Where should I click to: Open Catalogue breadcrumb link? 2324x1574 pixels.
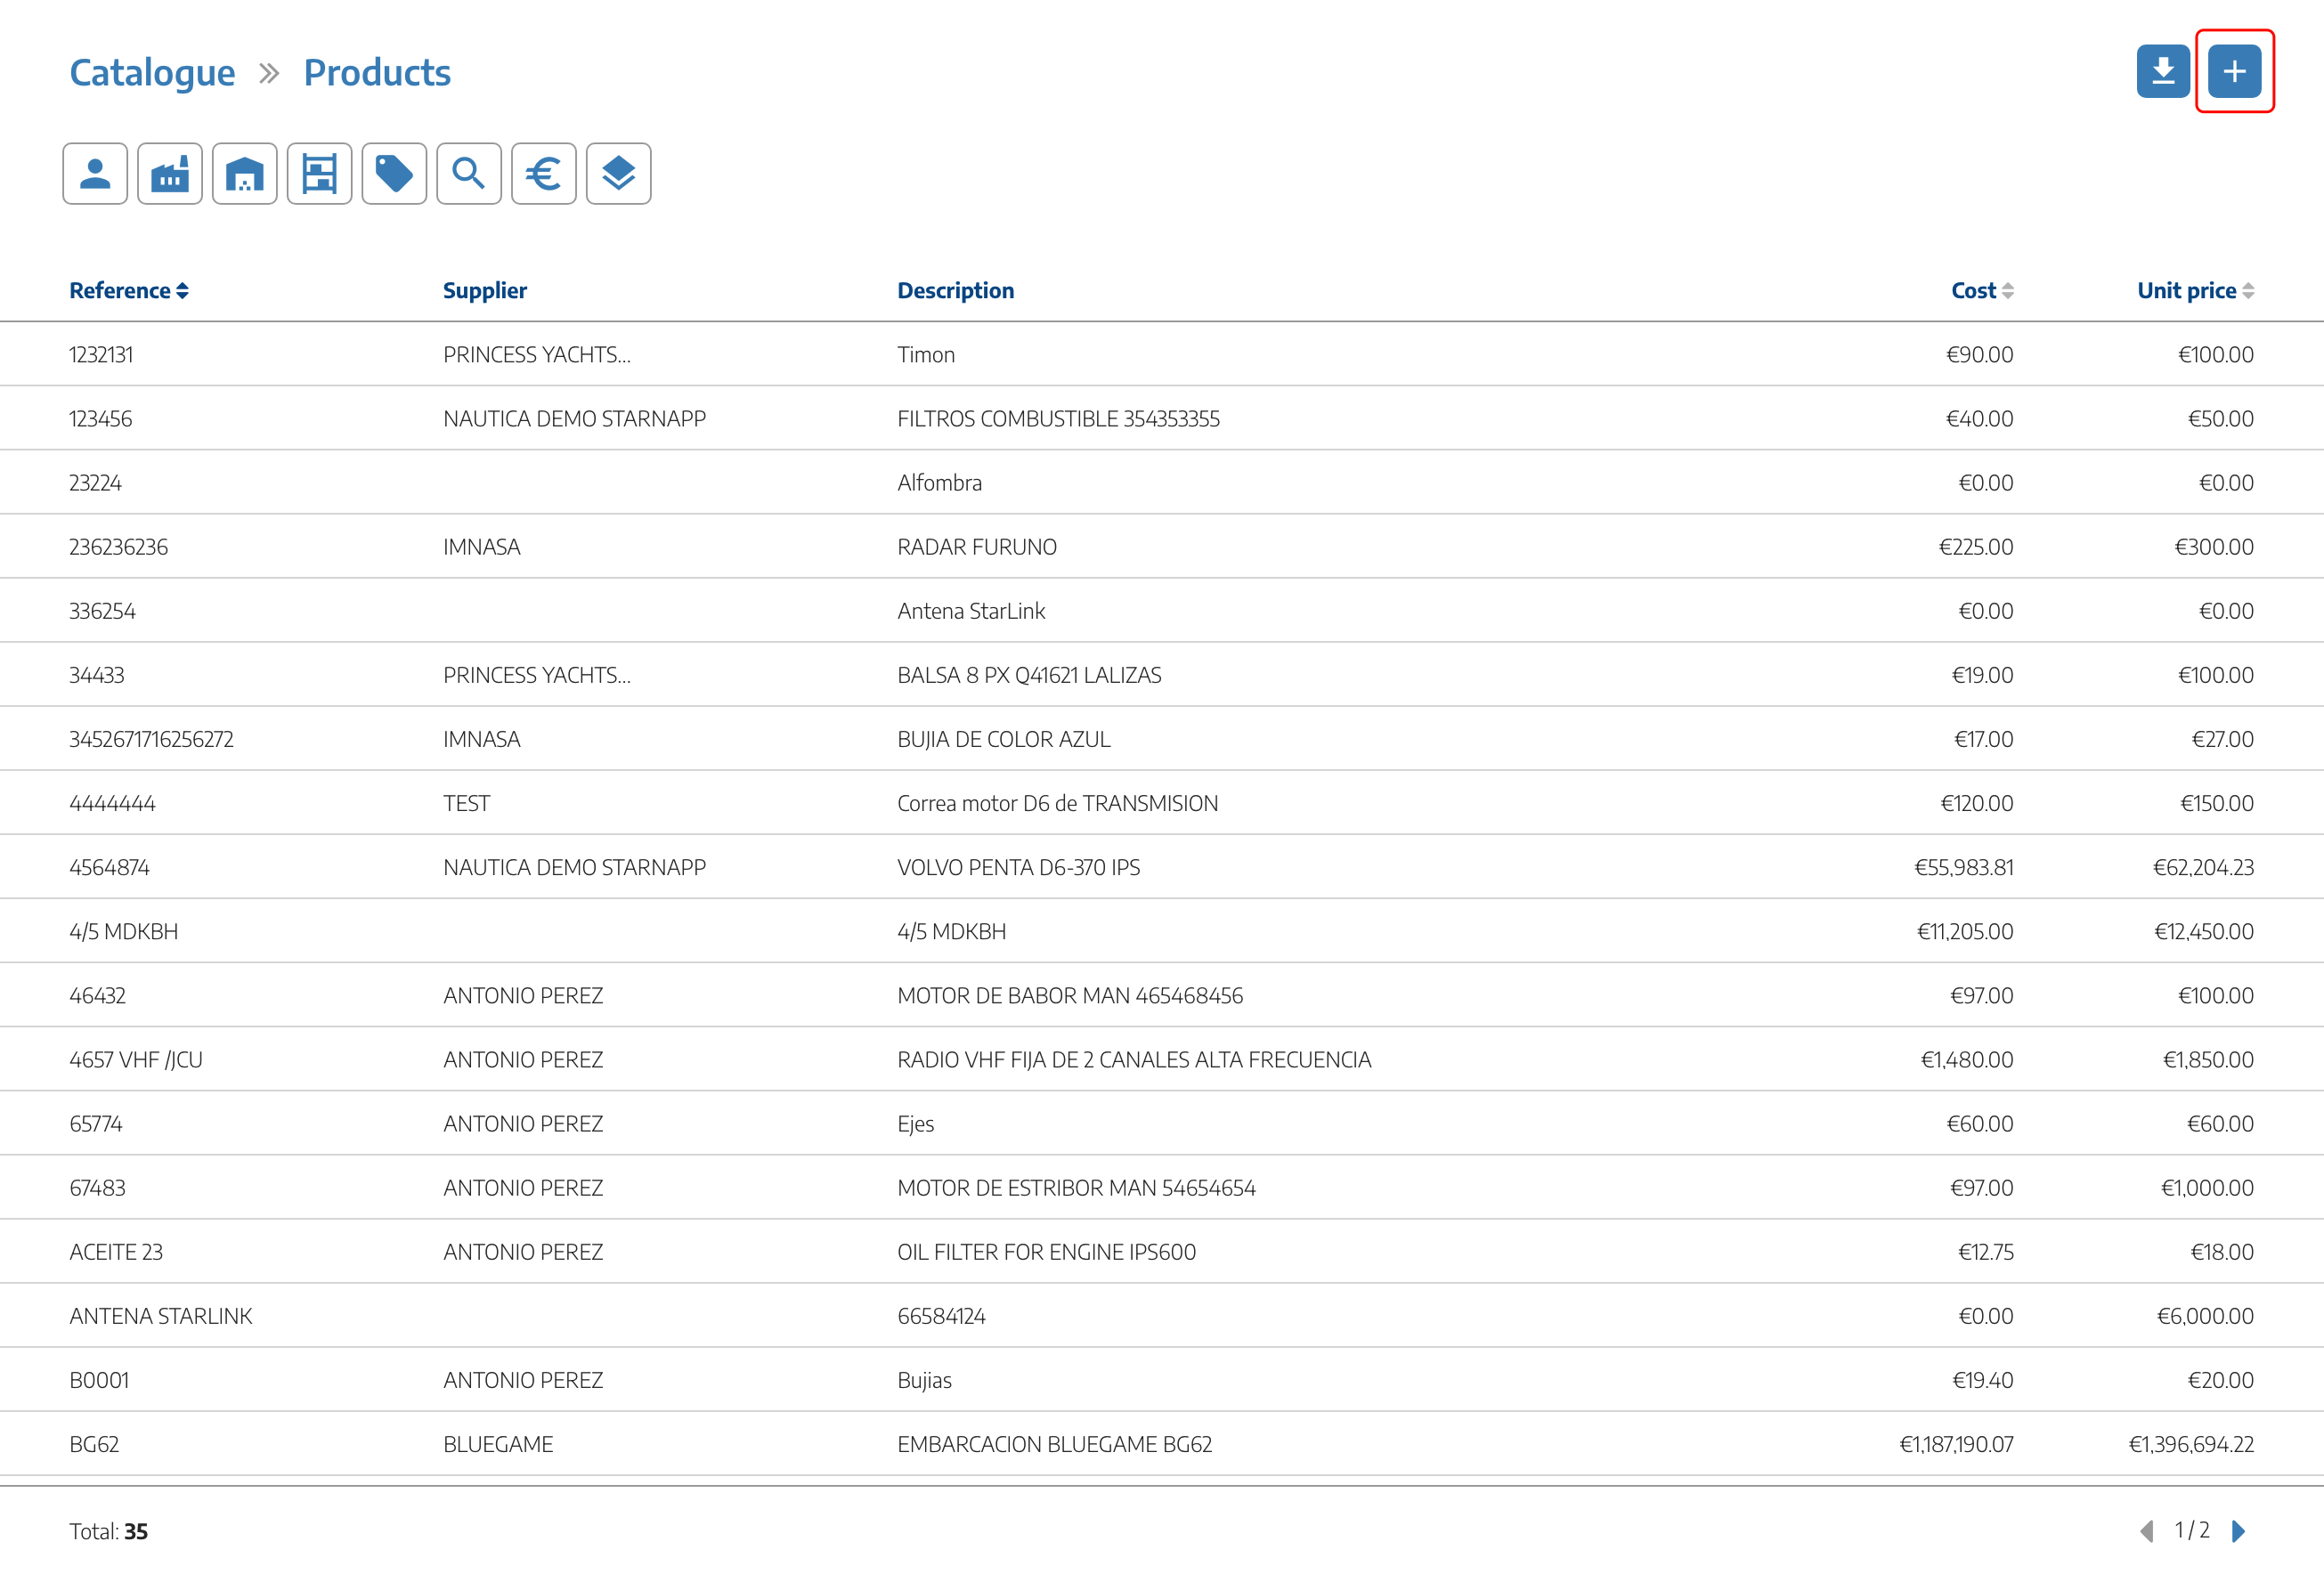click(152, 73)
